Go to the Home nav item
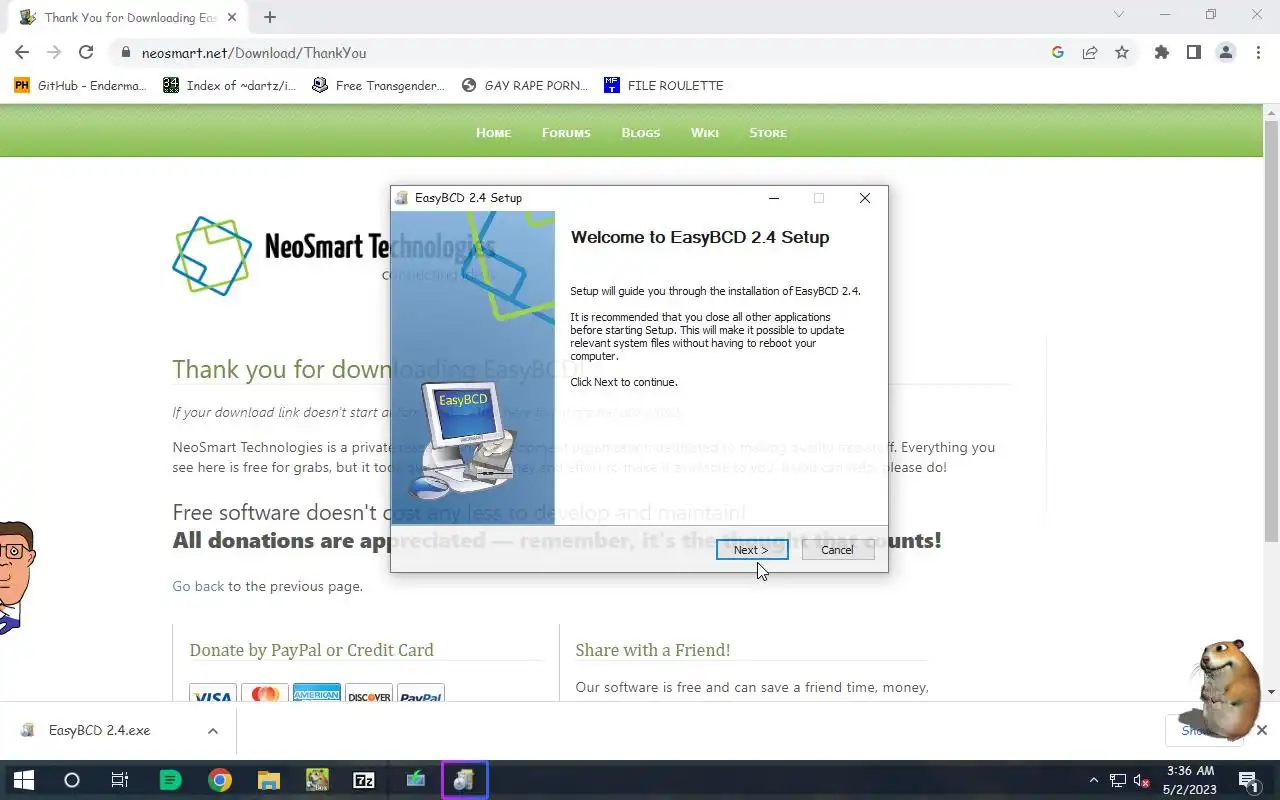 (x=493, y=133)
